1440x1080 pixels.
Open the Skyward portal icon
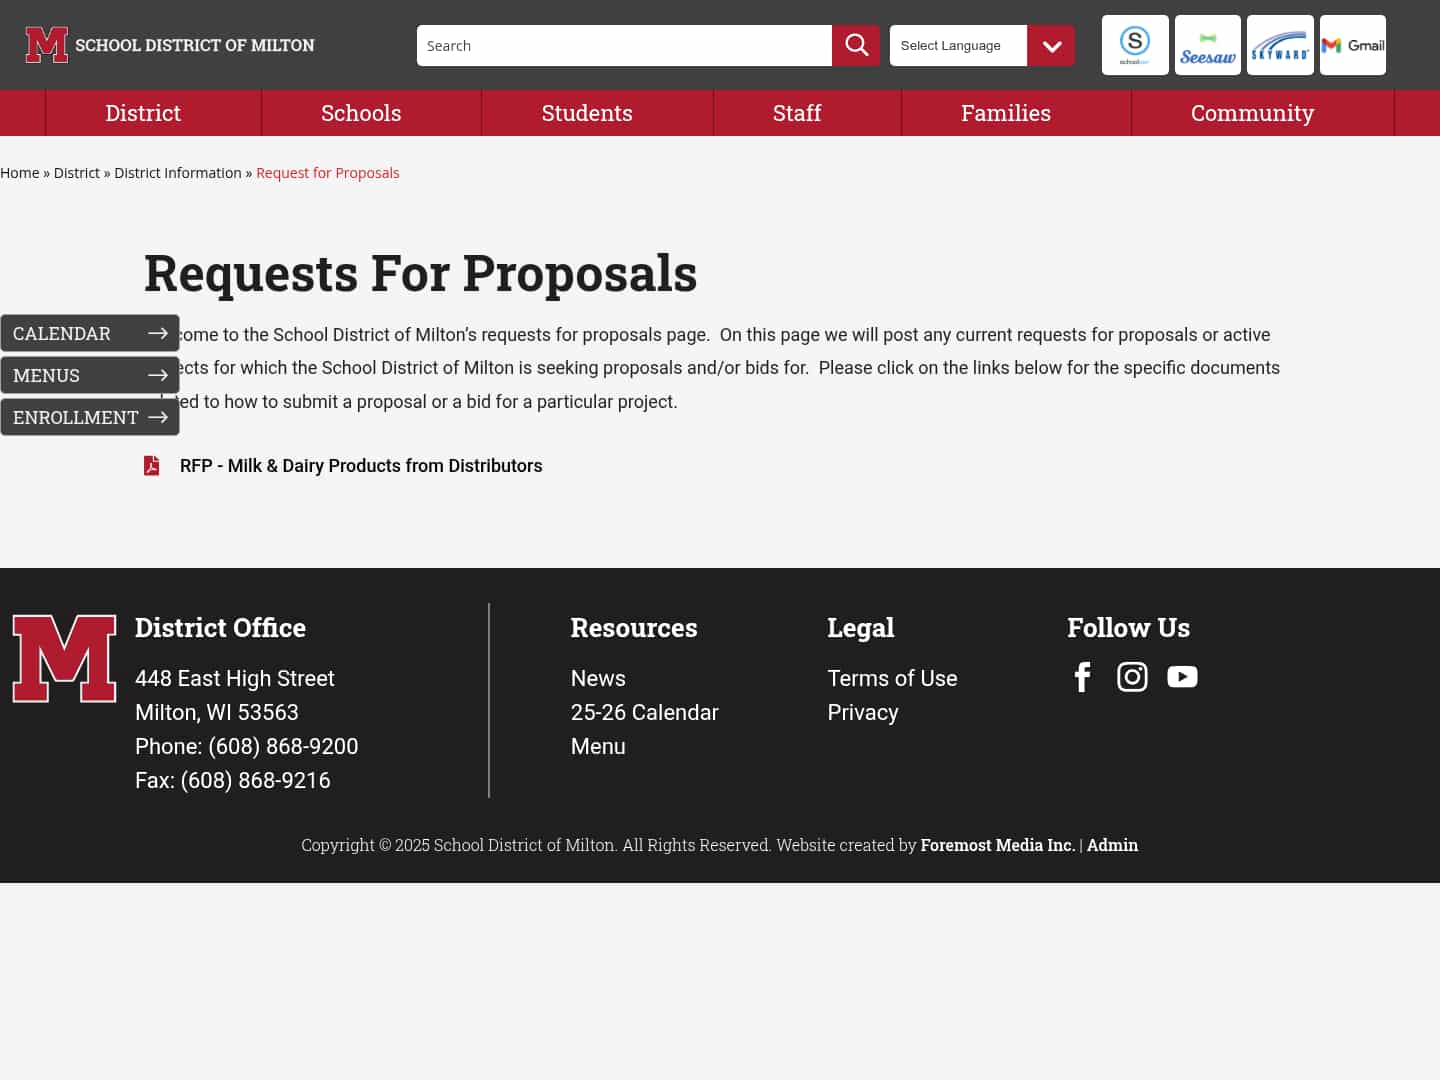pyautogui.click(x=1280, y=44)
